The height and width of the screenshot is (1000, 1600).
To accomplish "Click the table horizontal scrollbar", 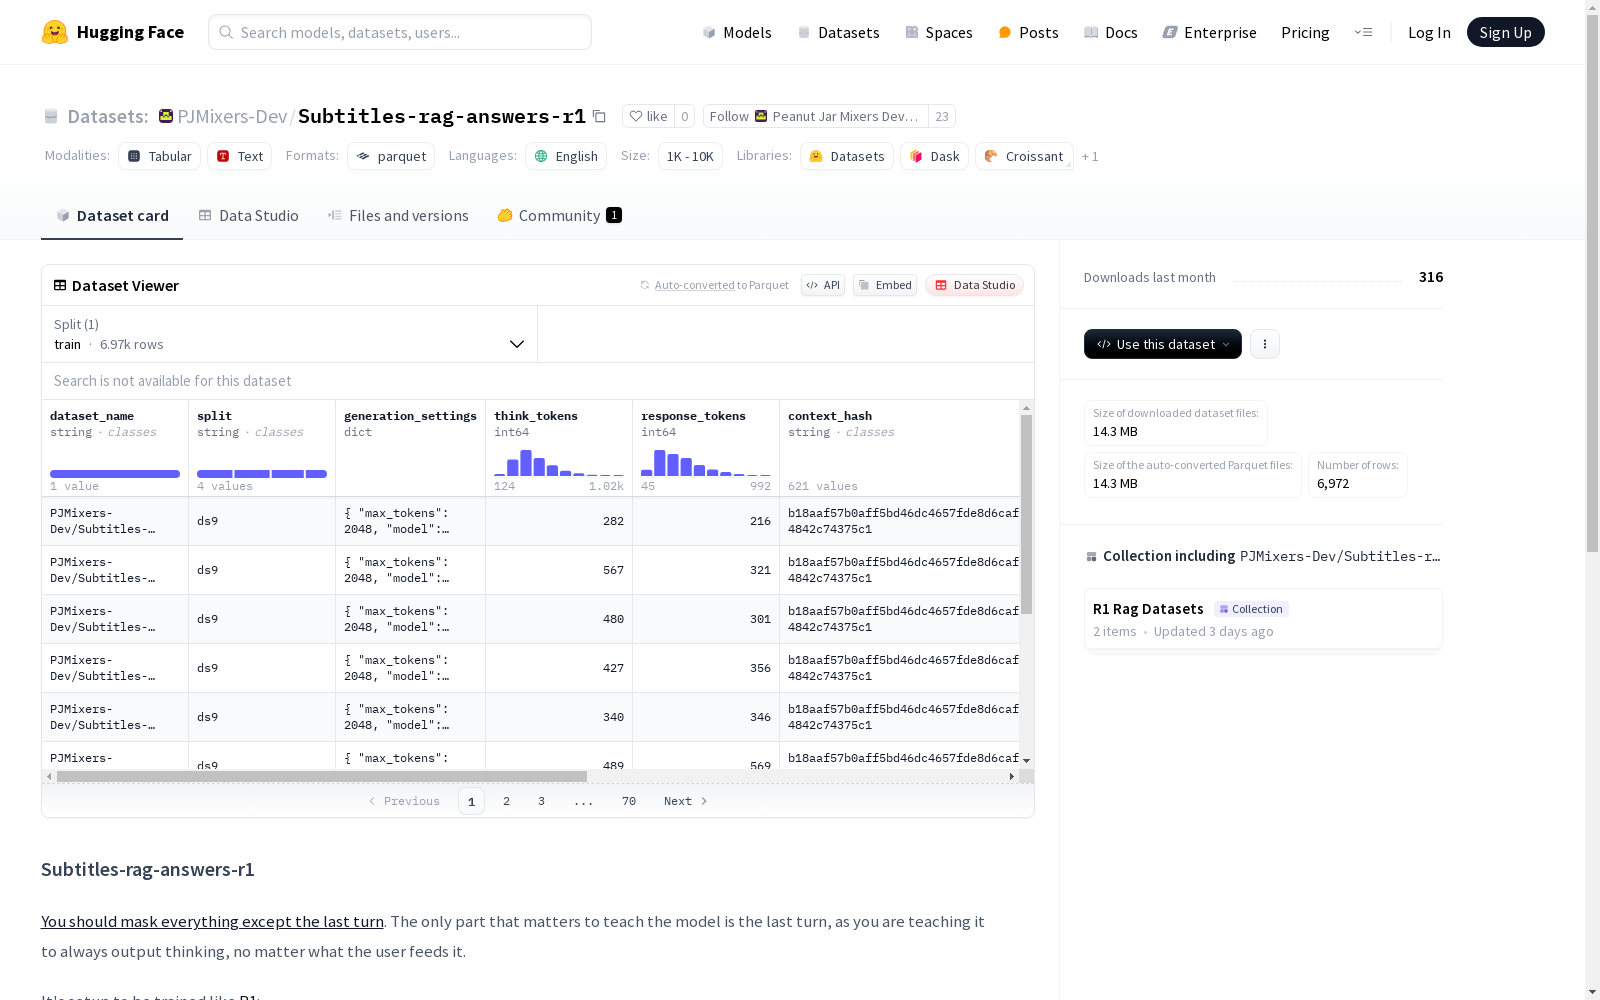I will click(322, 776).
